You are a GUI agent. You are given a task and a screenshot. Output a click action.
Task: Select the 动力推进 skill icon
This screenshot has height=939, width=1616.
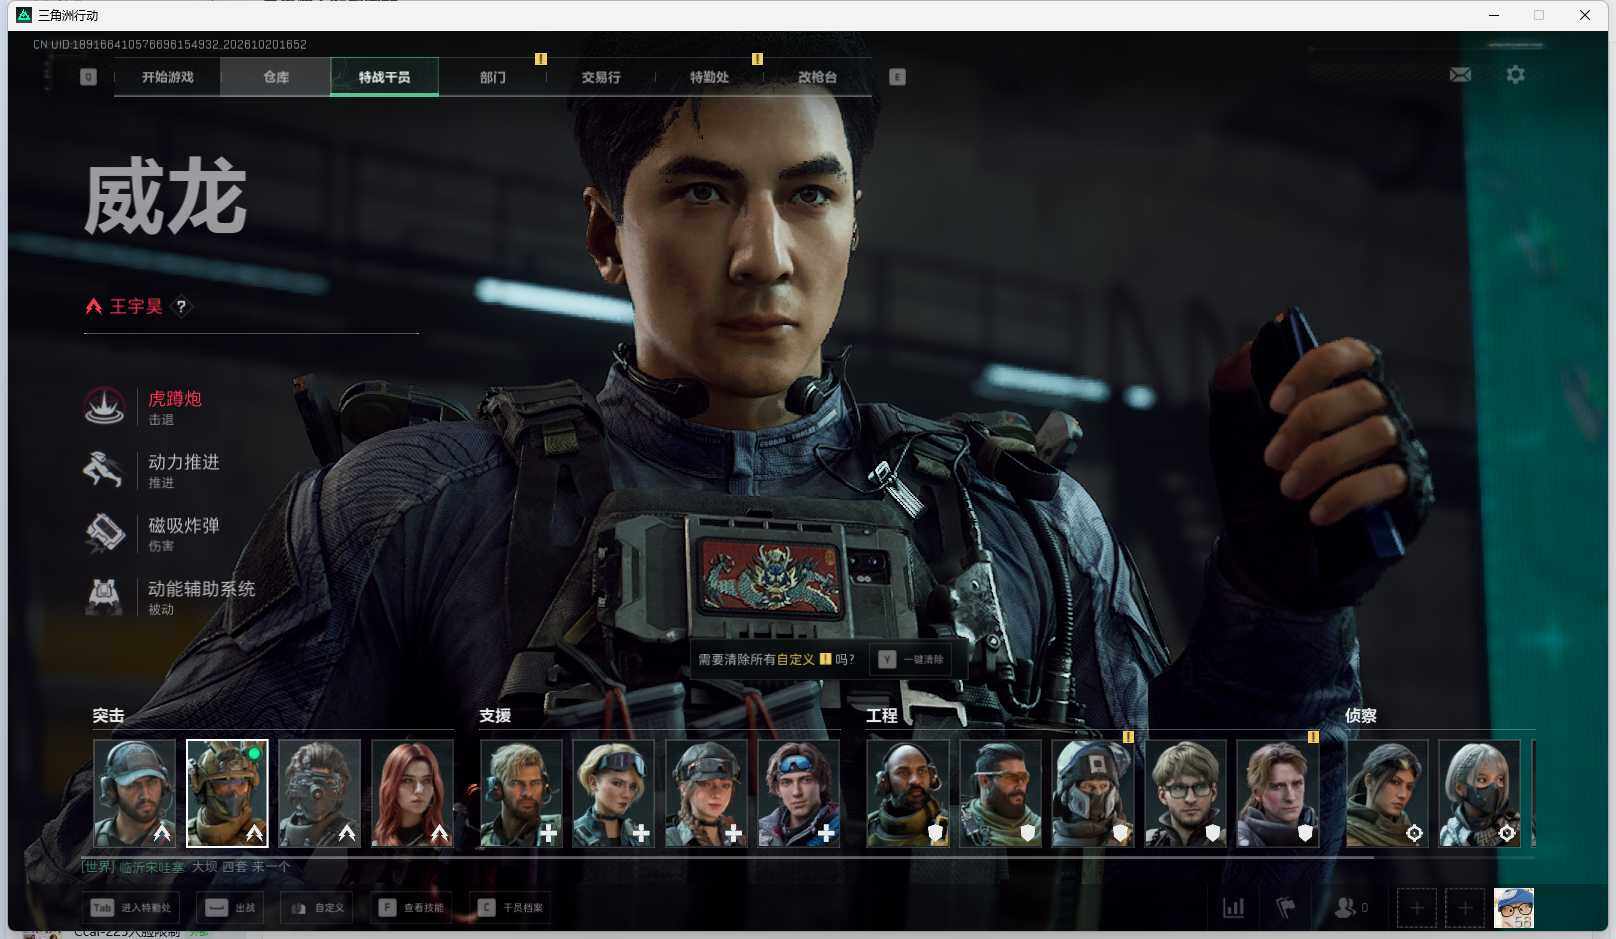pos(104,469)
